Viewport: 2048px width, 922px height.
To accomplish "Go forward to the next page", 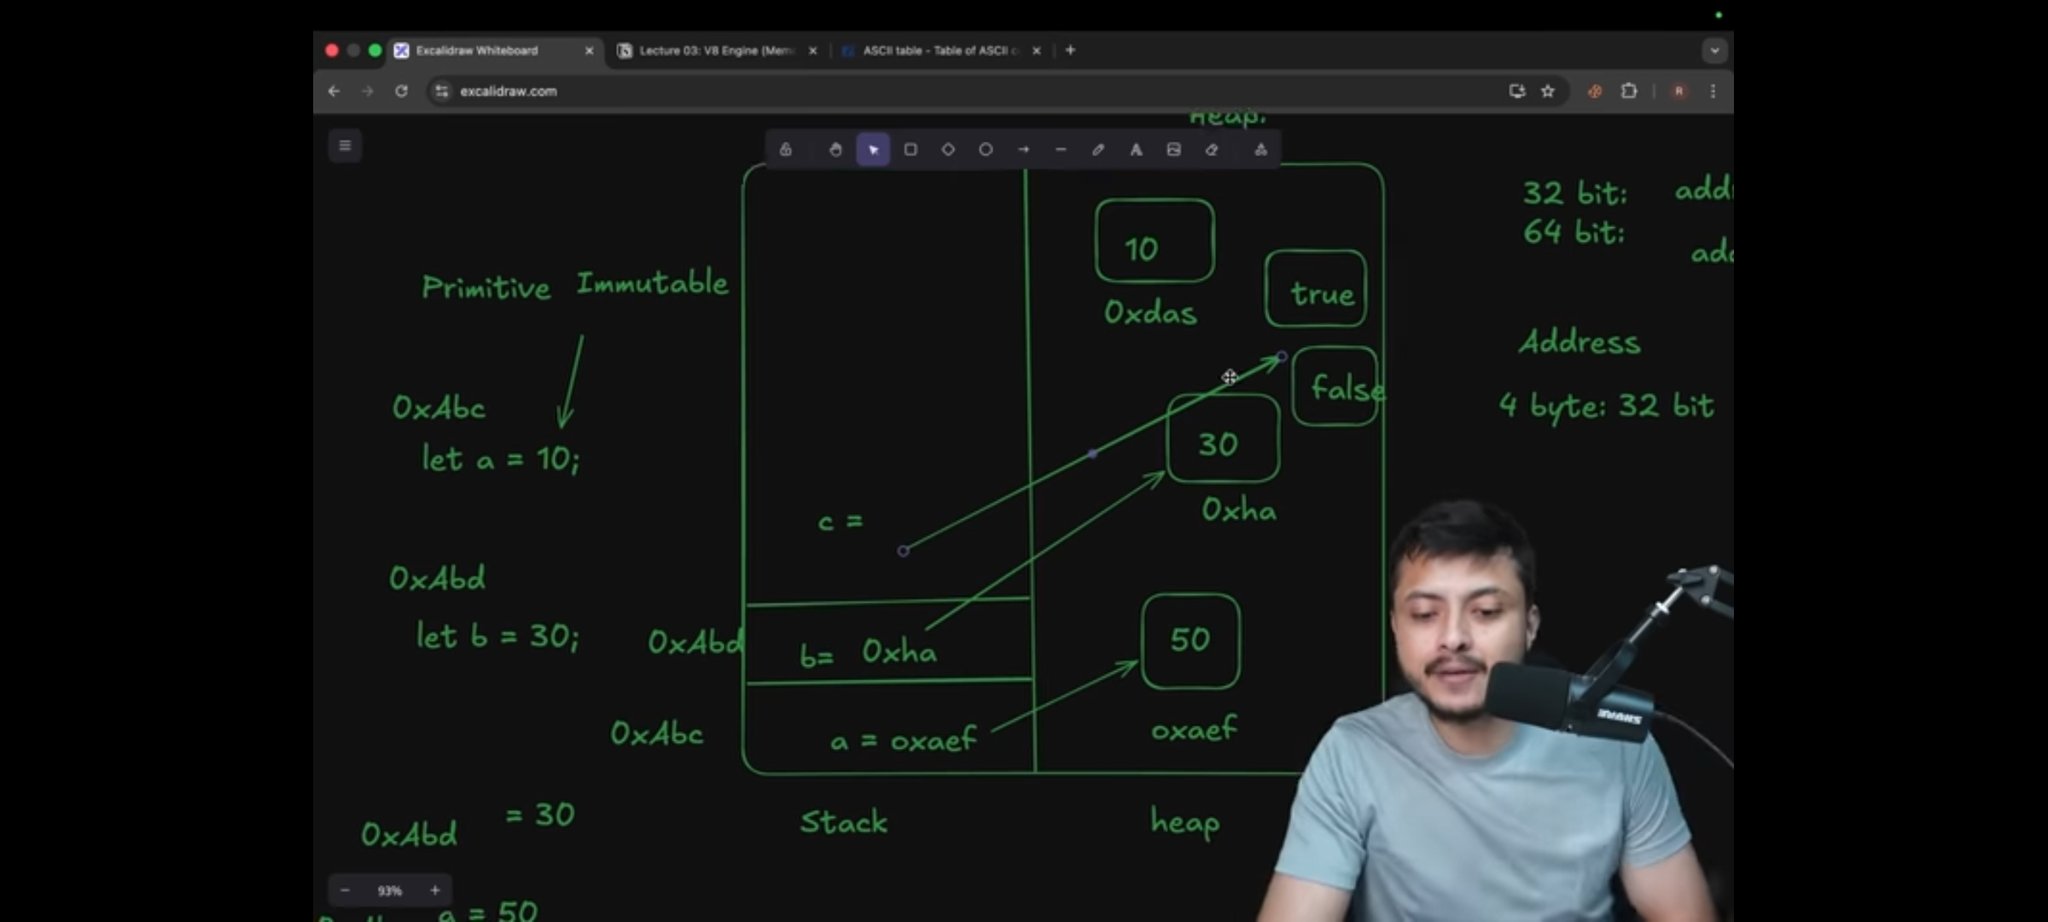I will tap(367, 91).
